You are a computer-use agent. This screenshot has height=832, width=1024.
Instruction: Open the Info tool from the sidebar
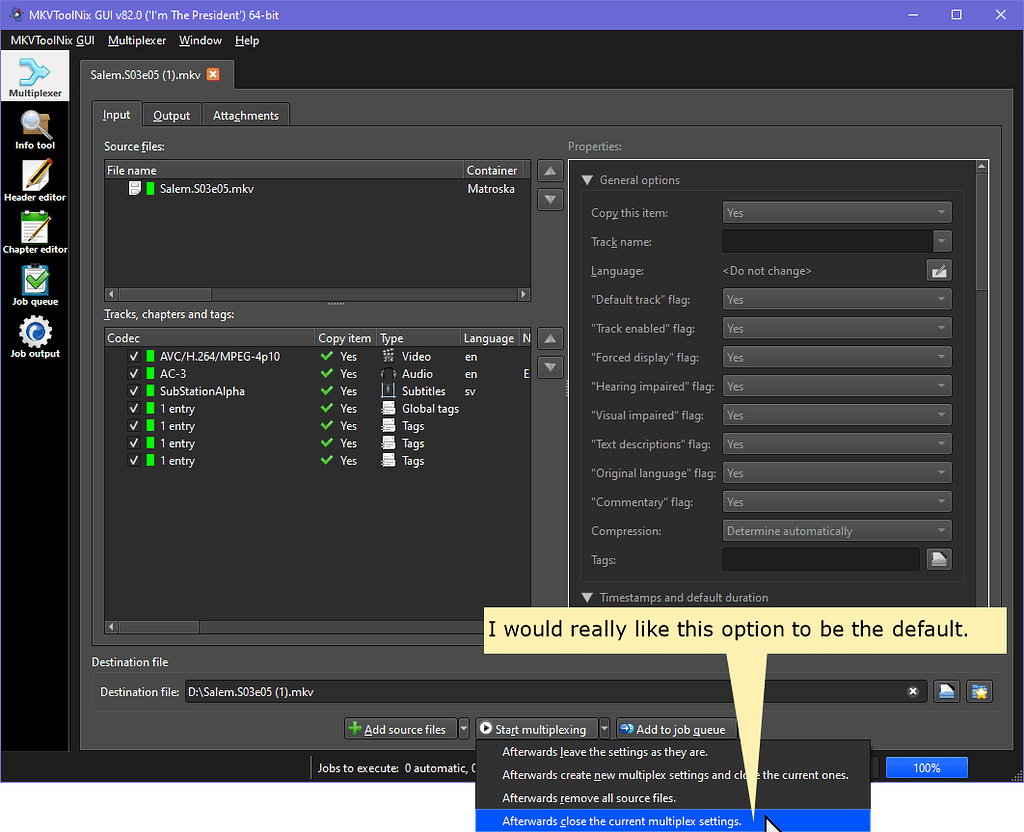click(x=35, y=128)
